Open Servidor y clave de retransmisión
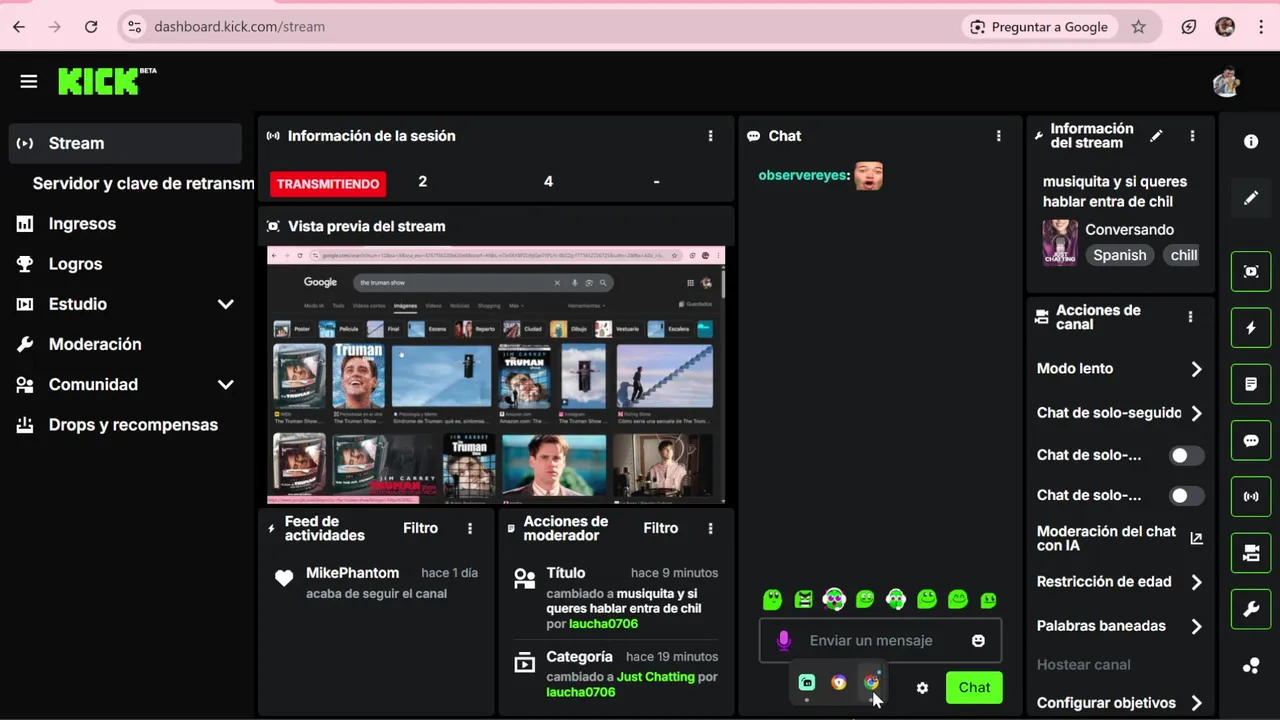The image size is (1280, 720). [x=143, y=184]
